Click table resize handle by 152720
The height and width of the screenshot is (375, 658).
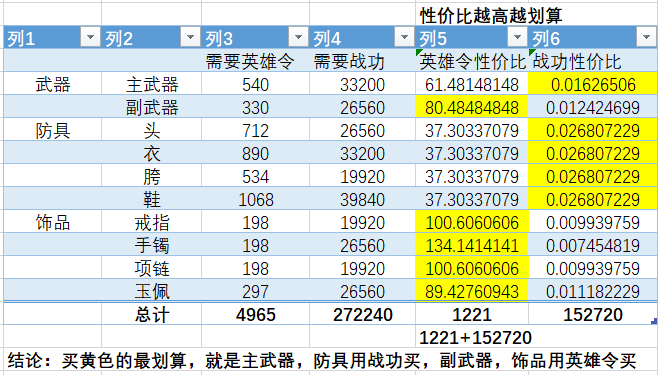click(653, 321)
